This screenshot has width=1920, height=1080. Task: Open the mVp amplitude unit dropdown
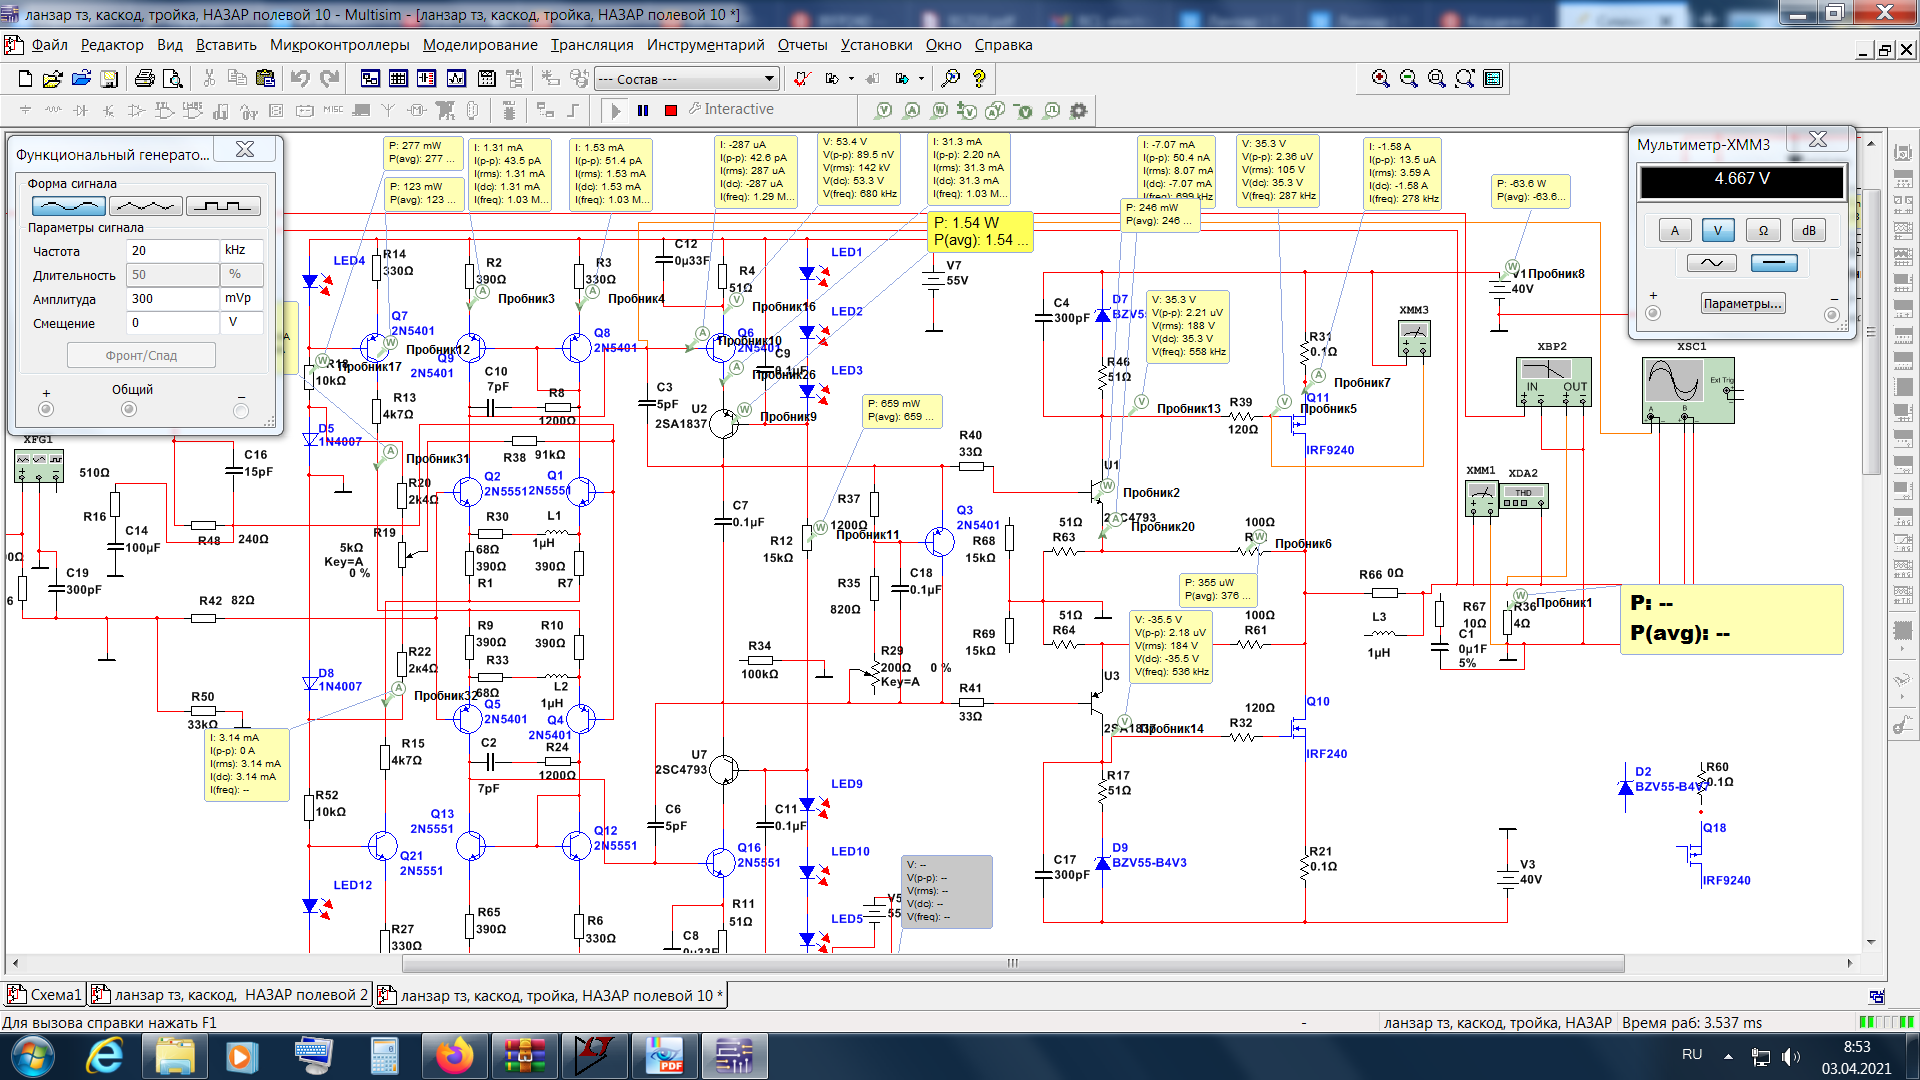click(x=242, y=299)
